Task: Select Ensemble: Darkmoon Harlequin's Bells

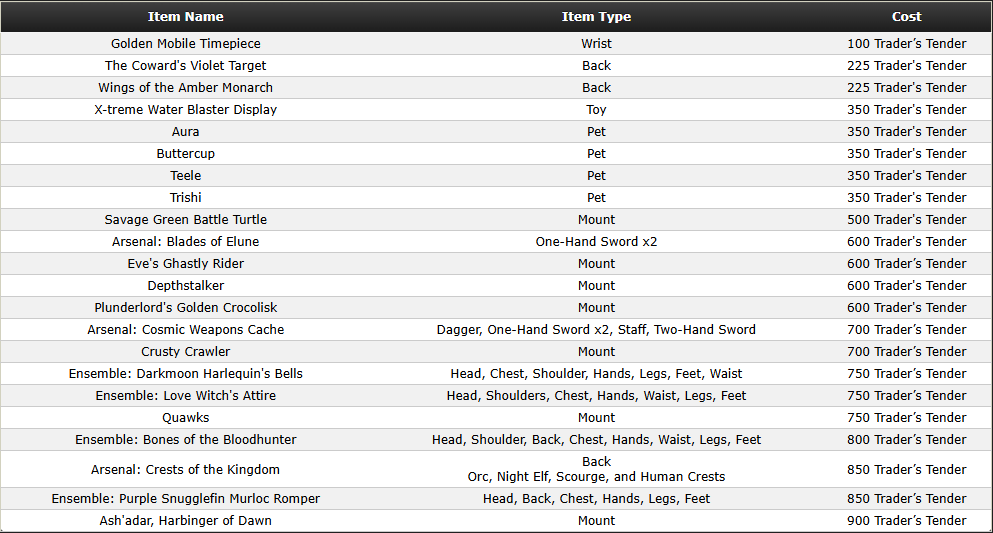Action: pos(186,373)
